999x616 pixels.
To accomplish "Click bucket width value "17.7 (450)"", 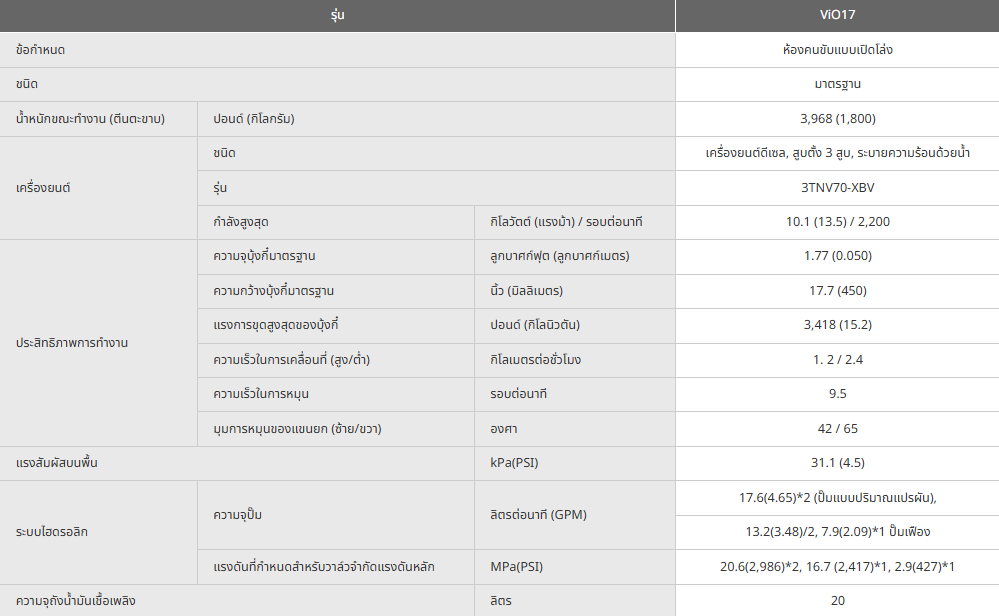I will click(837, 291).
